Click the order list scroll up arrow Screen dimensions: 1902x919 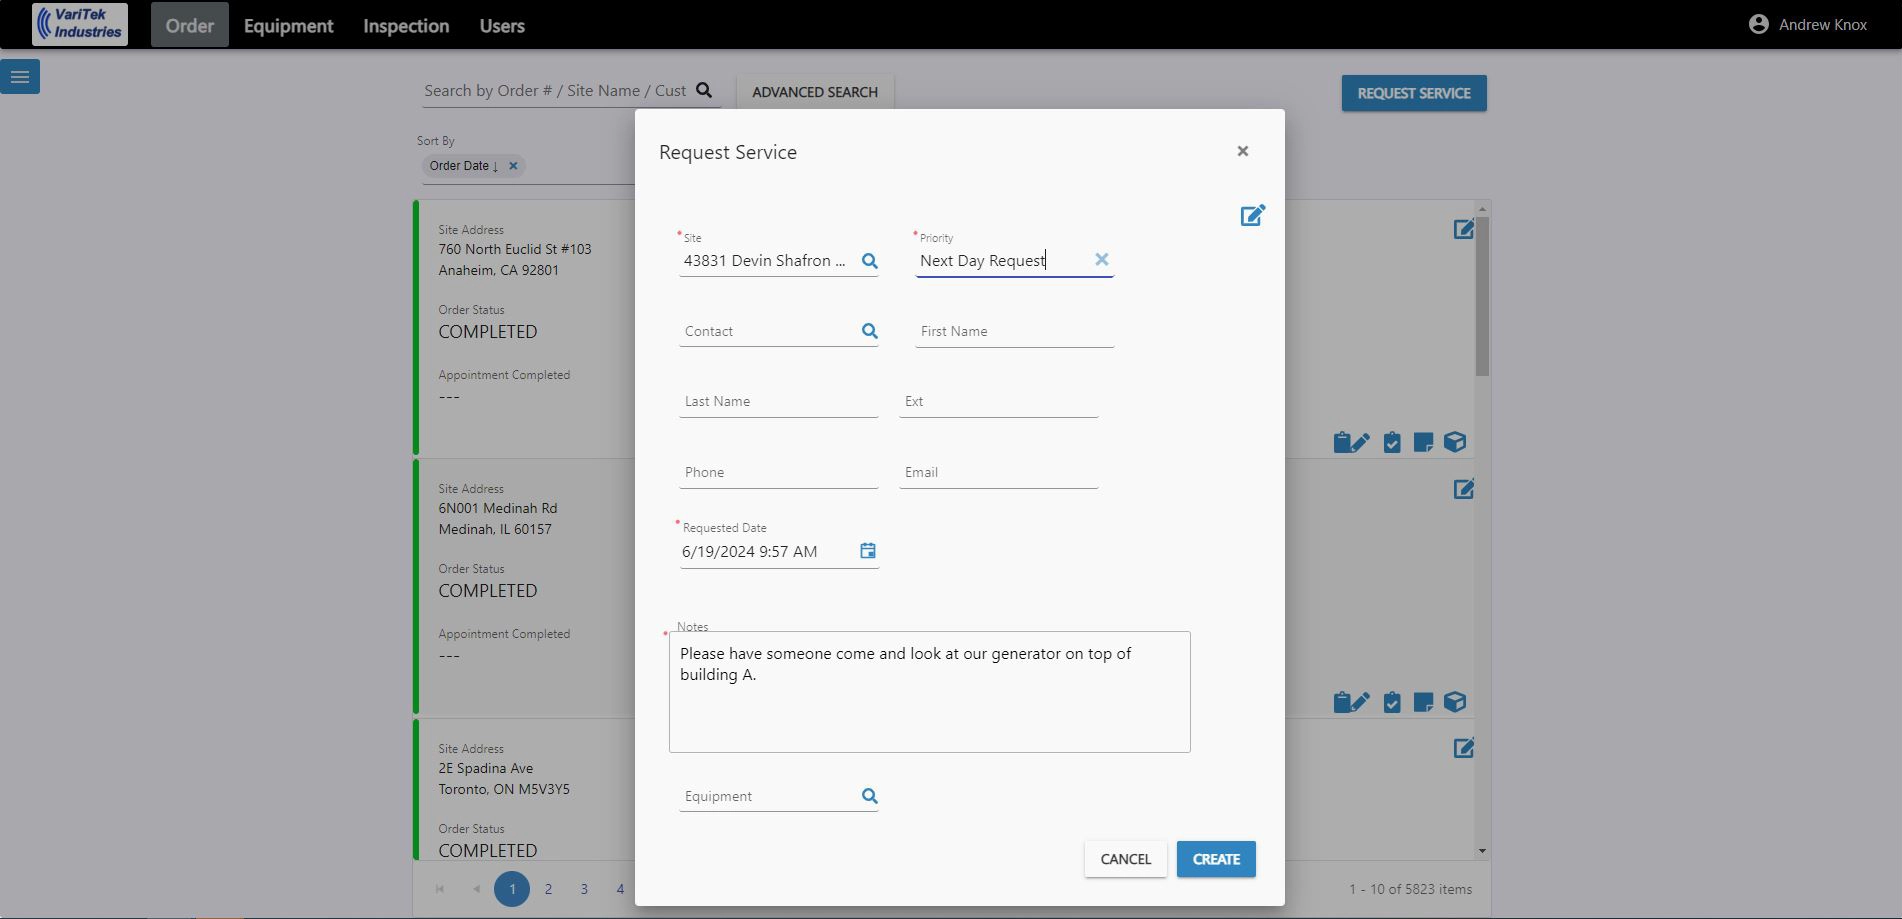1482,209
